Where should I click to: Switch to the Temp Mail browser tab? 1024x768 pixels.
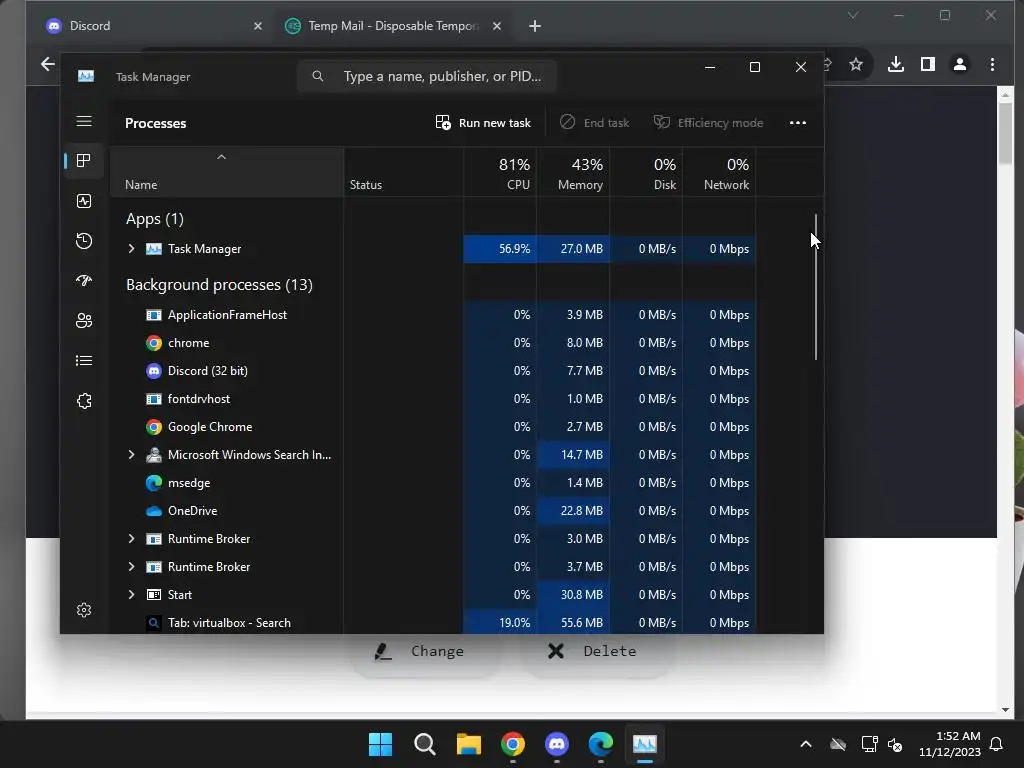point(394,26)
